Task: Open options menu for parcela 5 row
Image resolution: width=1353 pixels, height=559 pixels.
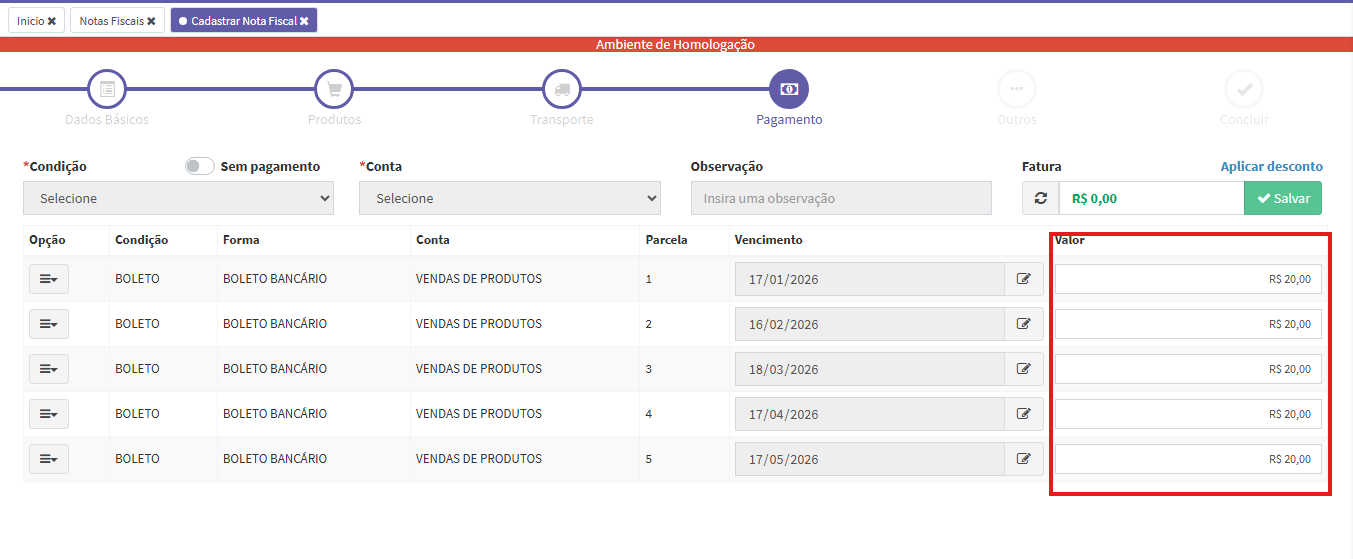Action: click(48, 459)
